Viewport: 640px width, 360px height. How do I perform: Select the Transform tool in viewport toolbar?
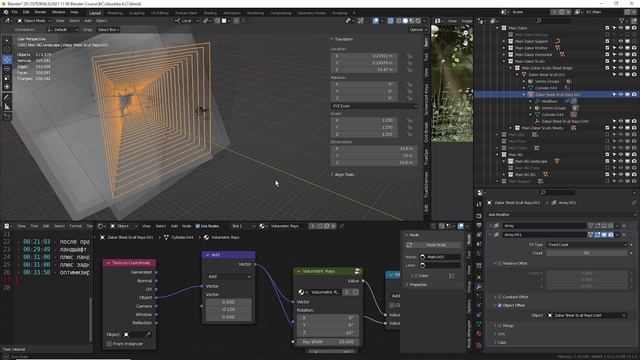pyautogui.click(x=7, y=87)
